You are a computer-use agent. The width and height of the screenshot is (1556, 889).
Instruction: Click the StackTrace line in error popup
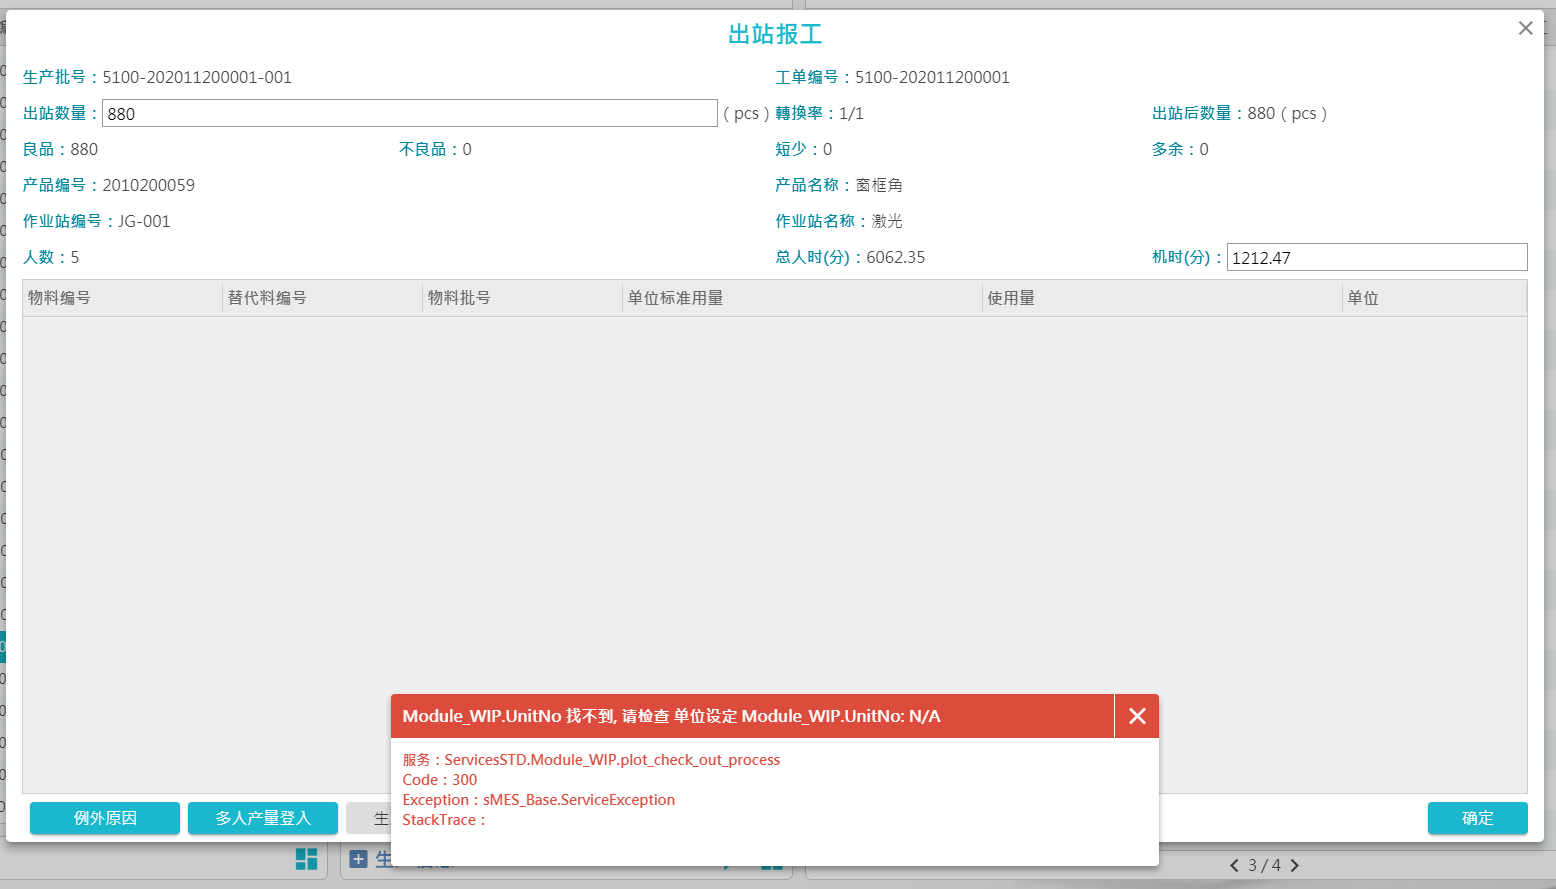point(444,820)
